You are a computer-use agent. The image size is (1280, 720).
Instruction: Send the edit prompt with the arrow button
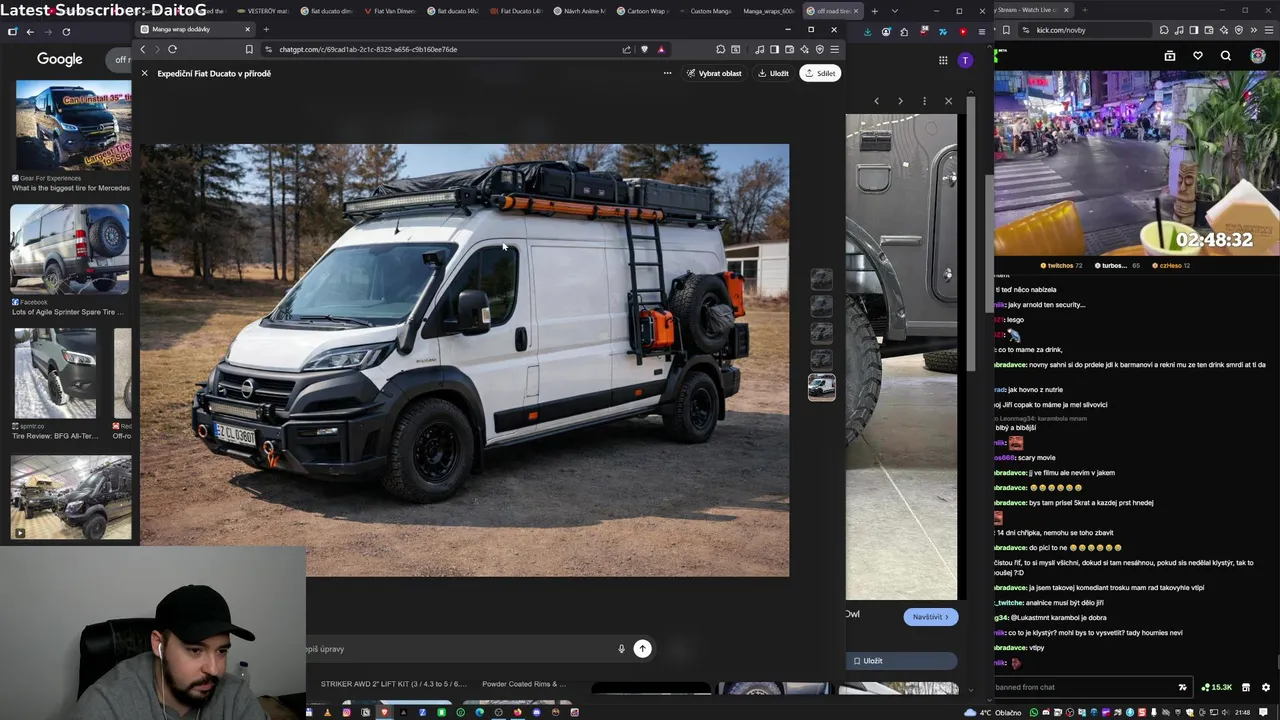643,649
